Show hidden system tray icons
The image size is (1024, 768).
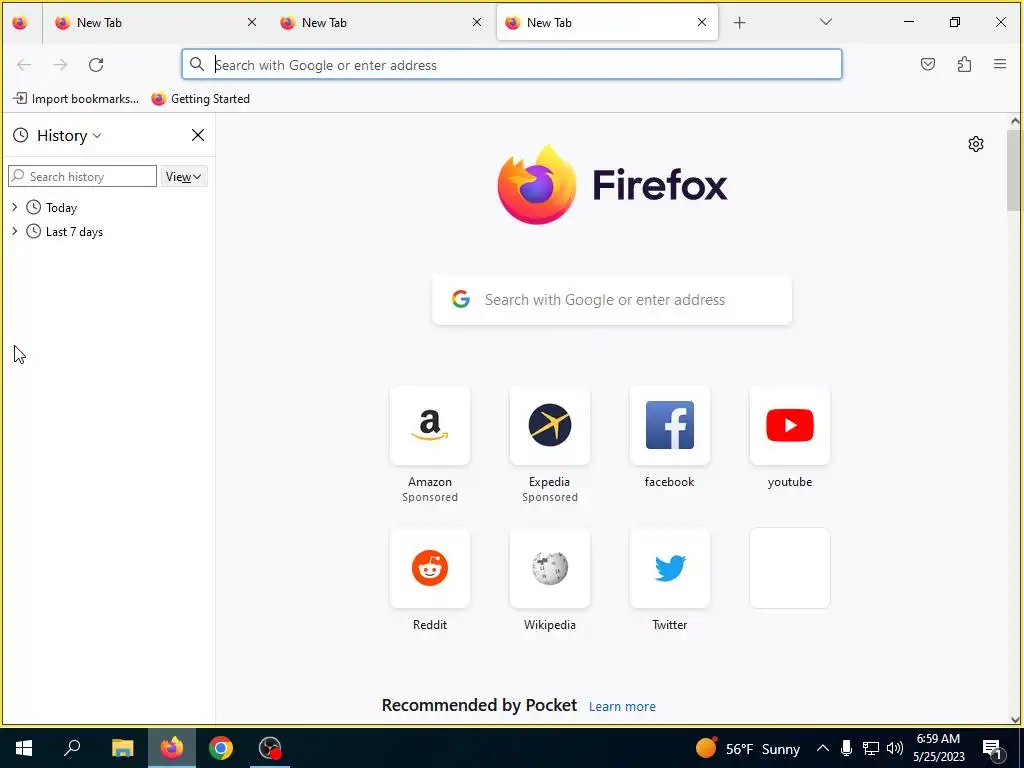point(823,748)
